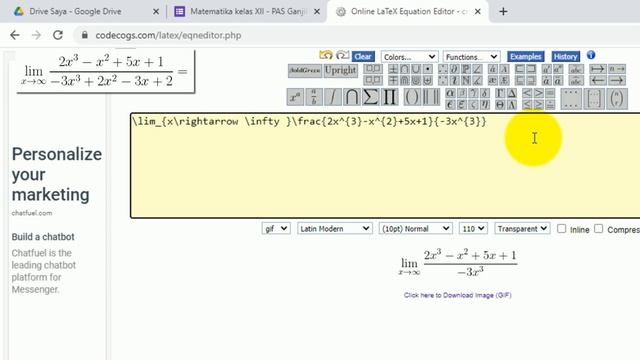Switch to the Drive Saya - Google Drive tab
The width and height of the screenshot is (640, 360).
click(75, 11)
